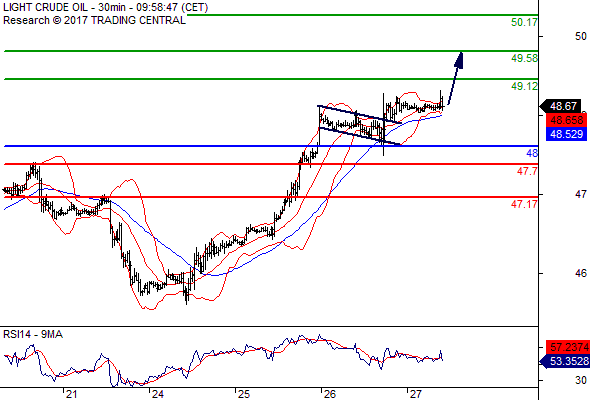This screenshot has width=590, height=400.
Task: Click the date label 27 on time axis
Action: coord(415,394)
